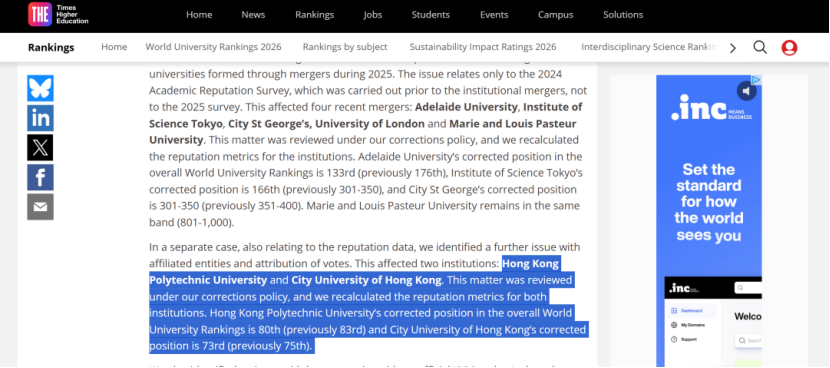This screenshot has height=368, width=830.
Task: Open the Jobs menu
Action: pyautogui.click(x=373, y=15)
